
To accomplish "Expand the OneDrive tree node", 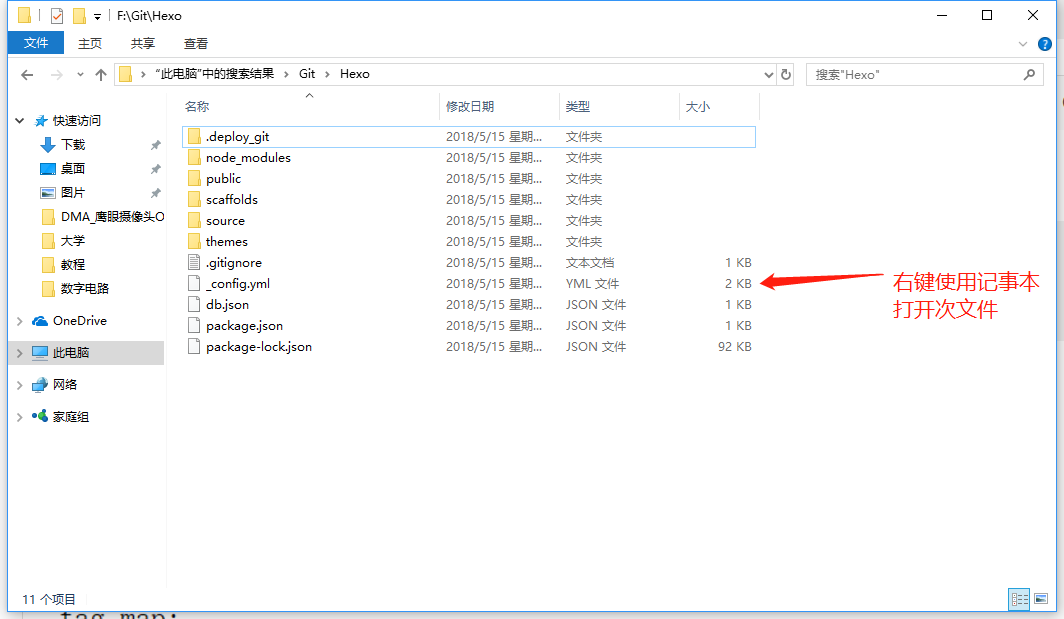I will (x=20, y=321).
